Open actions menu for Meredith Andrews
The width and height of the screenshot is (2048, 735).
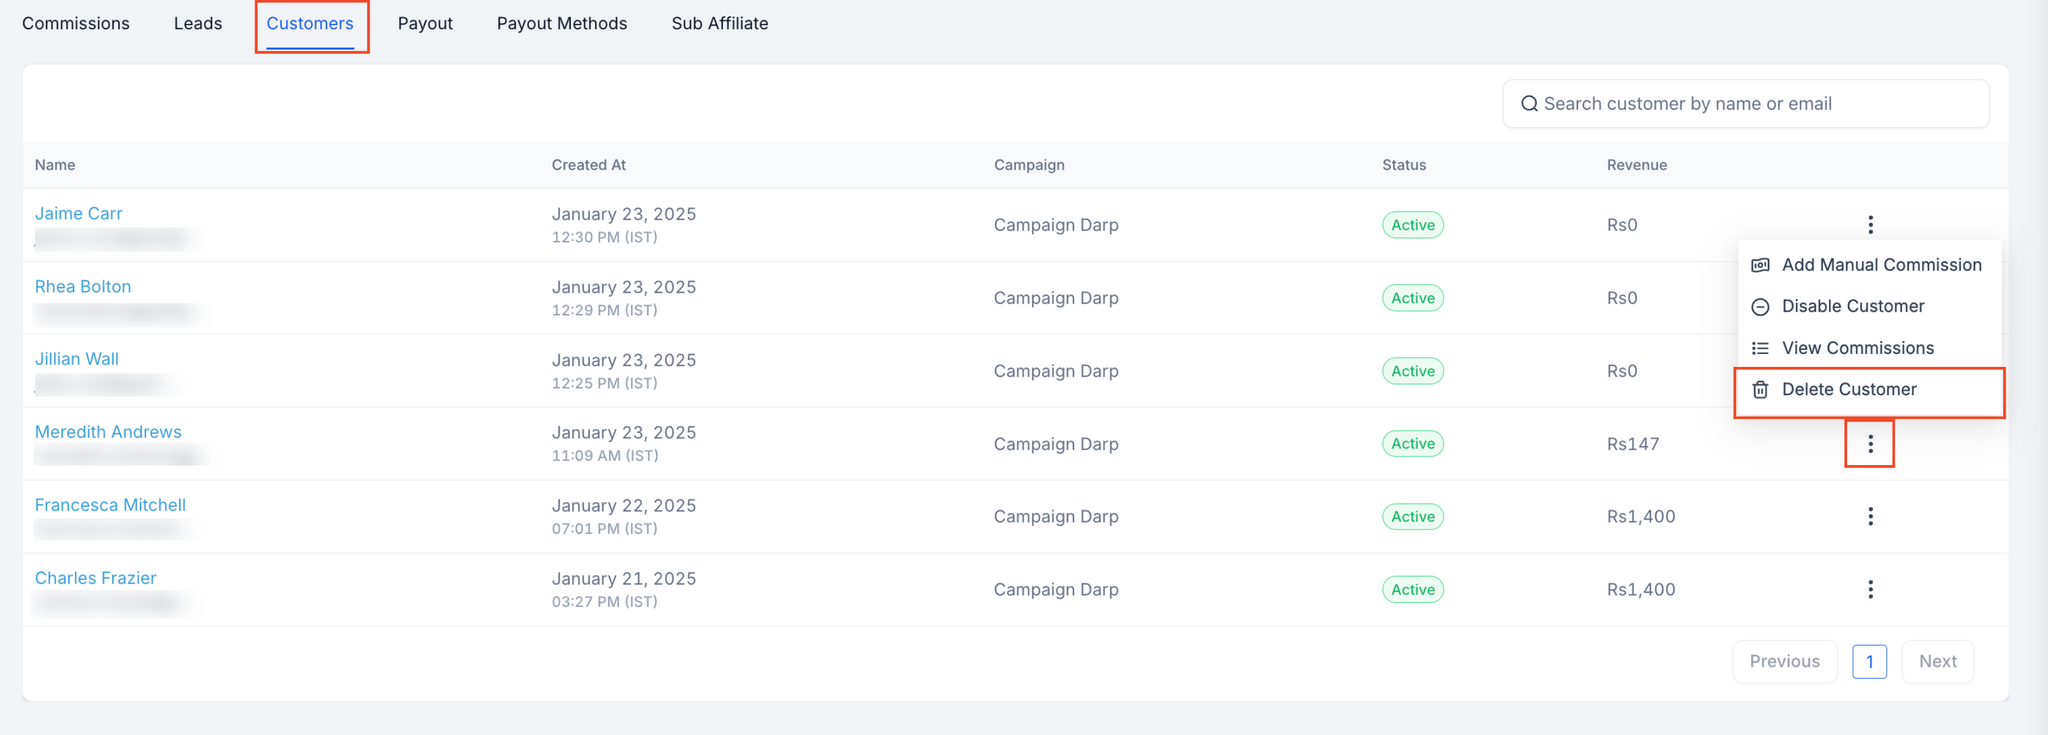pyautogui.click(x=1870, y=444)
